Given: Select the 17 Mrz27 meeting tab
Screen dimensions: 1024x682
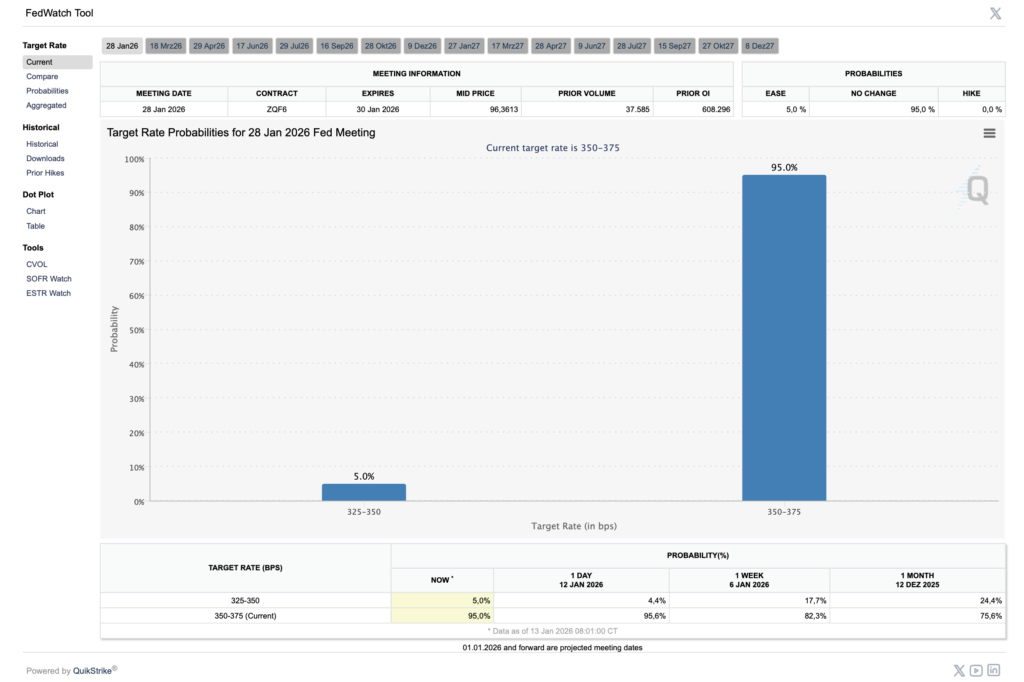Looking at the screenshot, I should pos(507,46).
